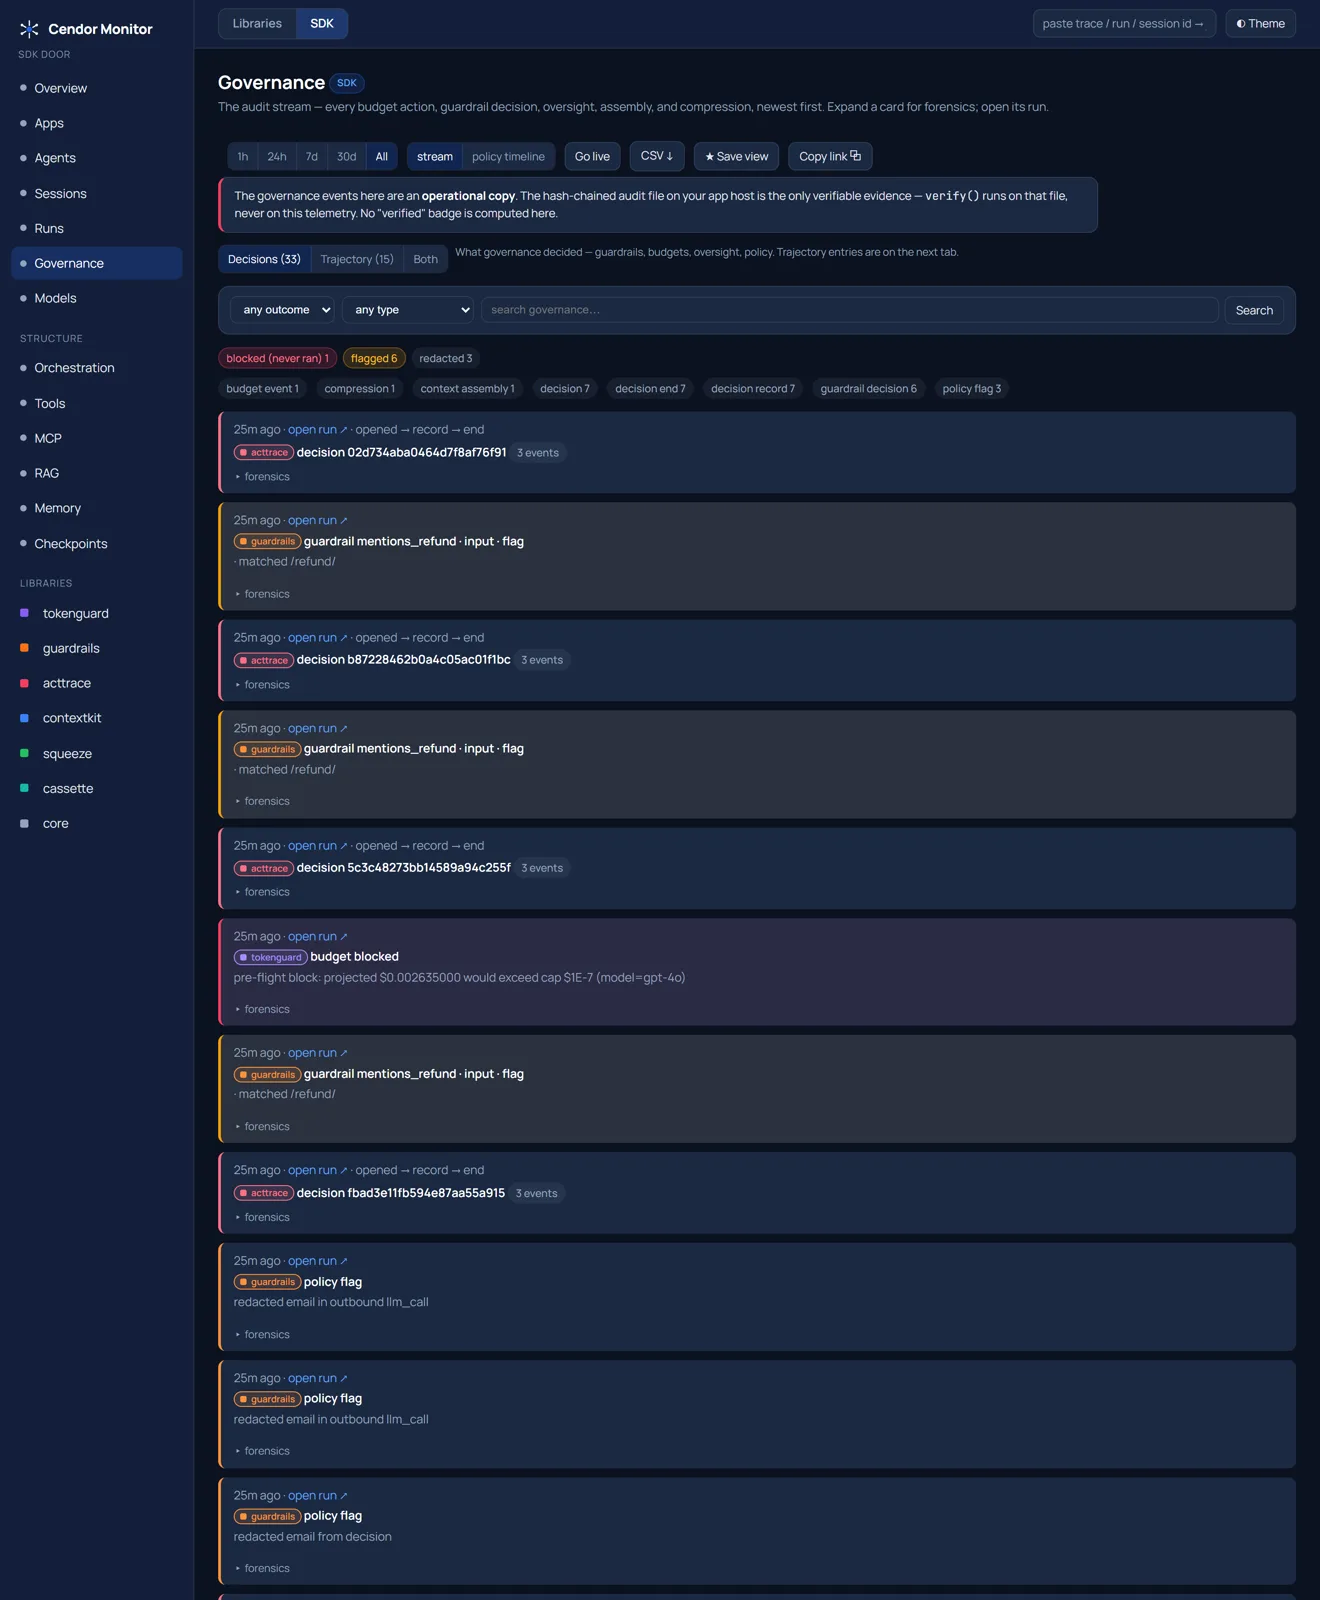Click the tokenguard purple library swatch
This screenshot has height=1600, width=1320.
pos(24,613)
